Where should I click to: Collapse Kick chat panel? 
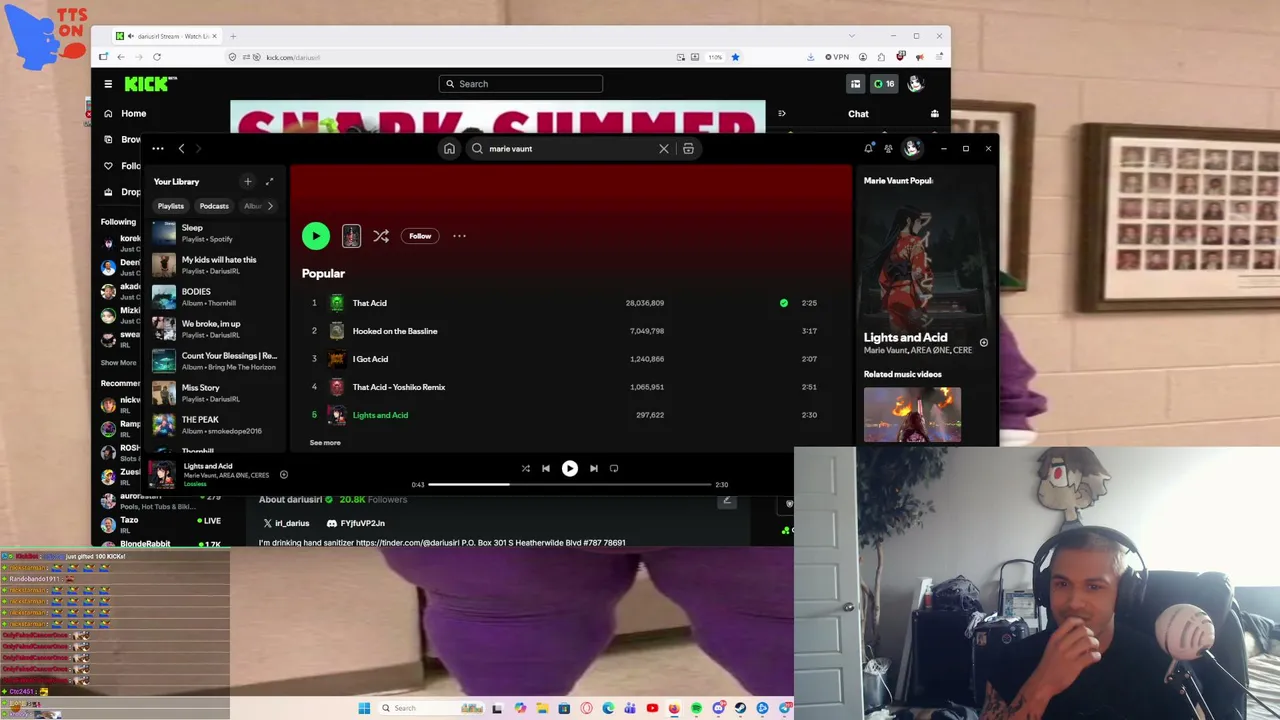click(x=782, y=114)
